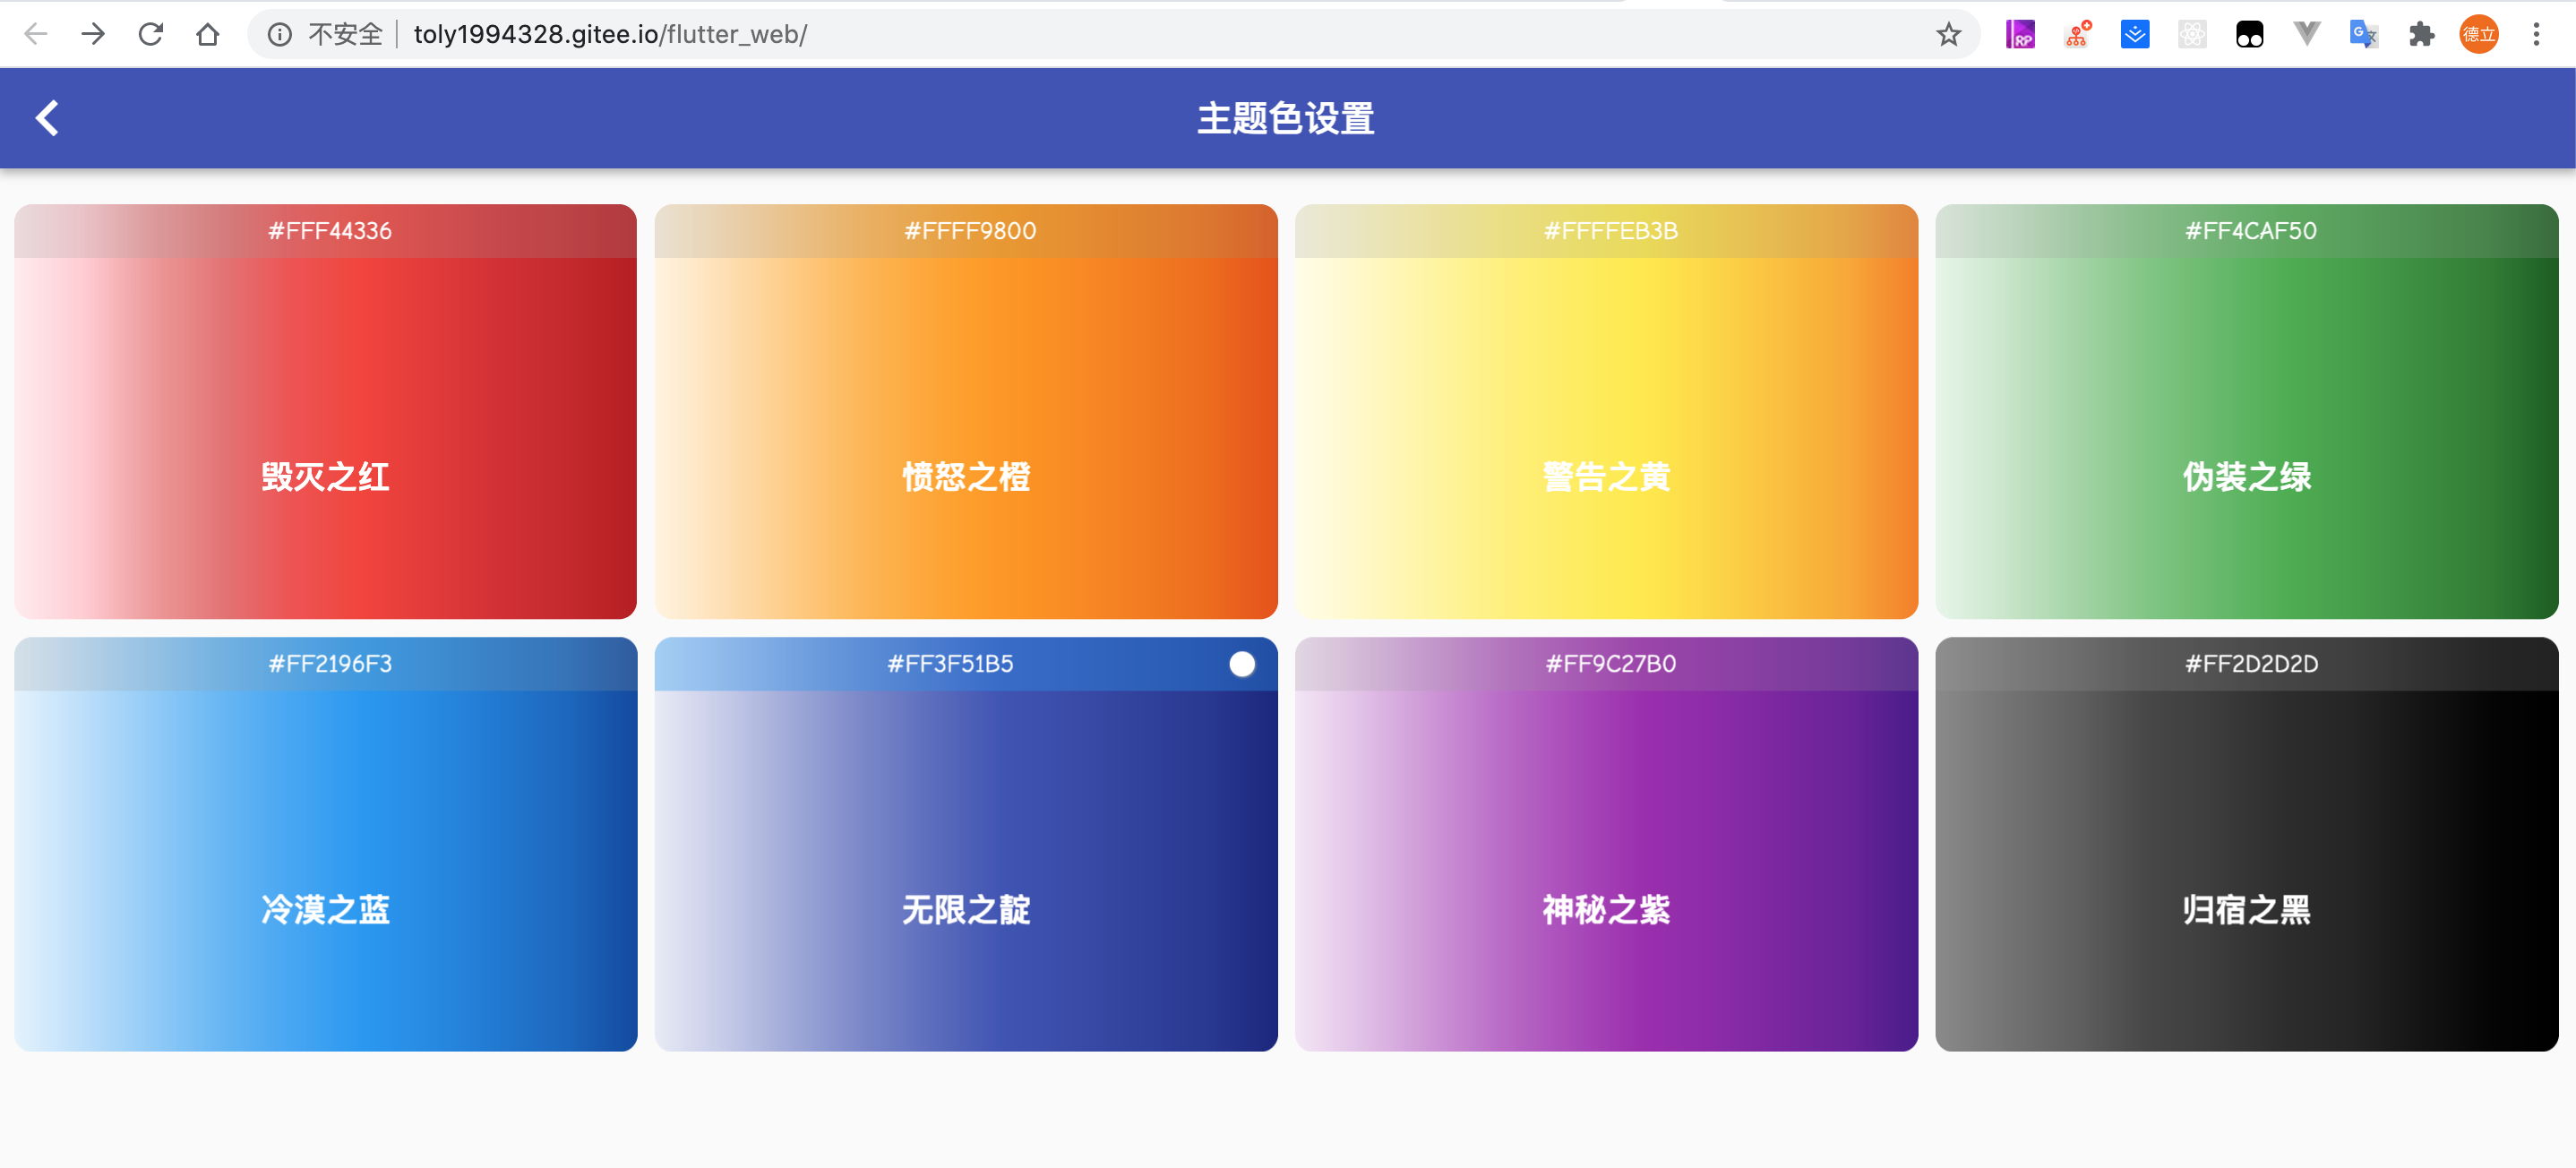Open the orange profile avatar menu
This screenshot has width=2576, height=1168.
tap(2478, 34)
